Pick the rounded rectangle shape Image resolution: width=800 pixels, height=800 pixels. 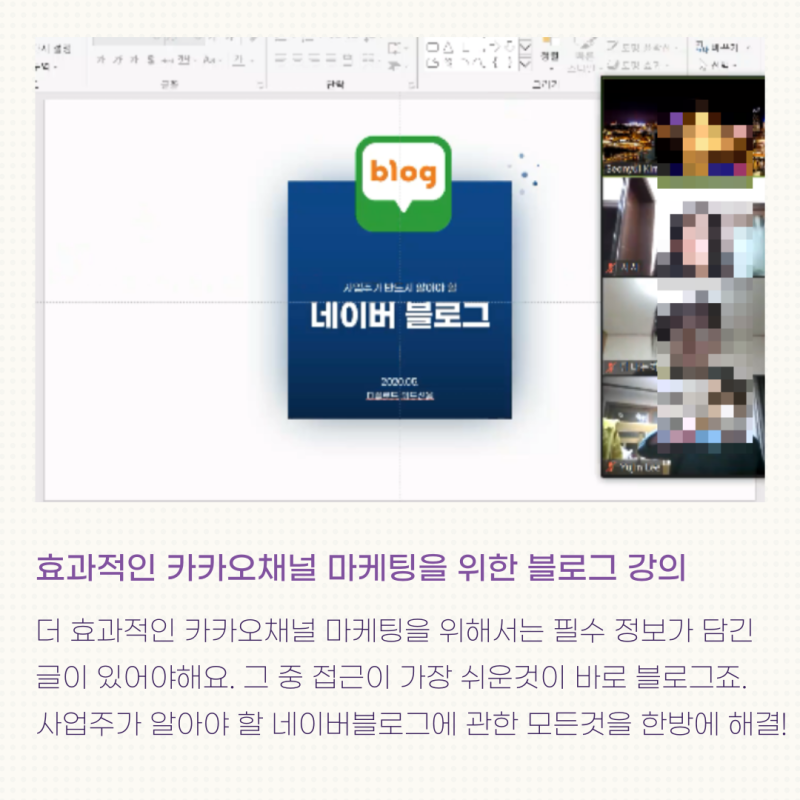point(432,47)
